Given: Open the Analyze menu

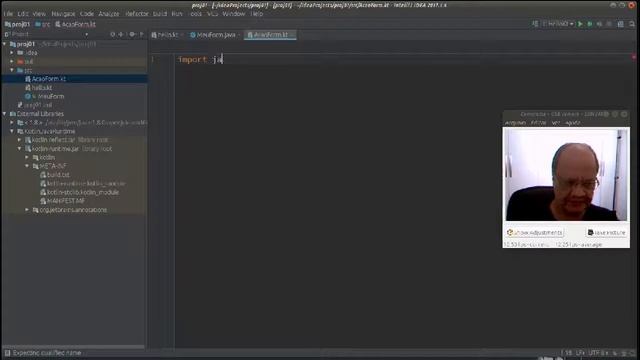Looking at the screenshot, I should (x=109, y=14).
